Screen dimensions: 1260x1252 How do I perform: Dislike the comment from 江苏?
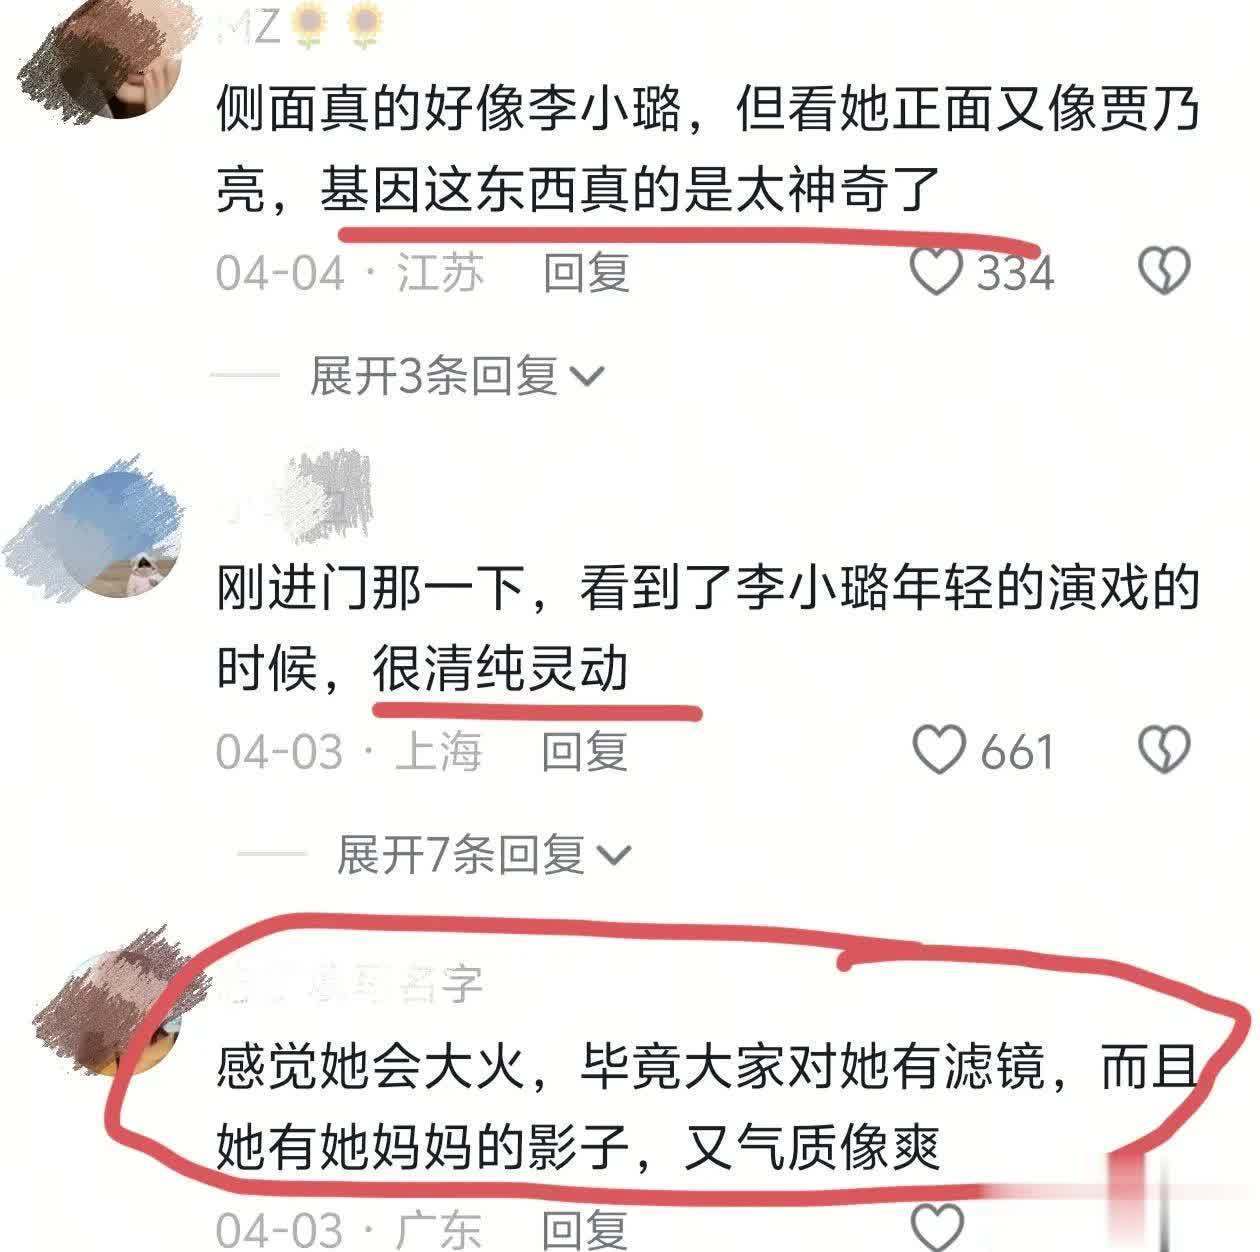click(x=1165, y=271)
